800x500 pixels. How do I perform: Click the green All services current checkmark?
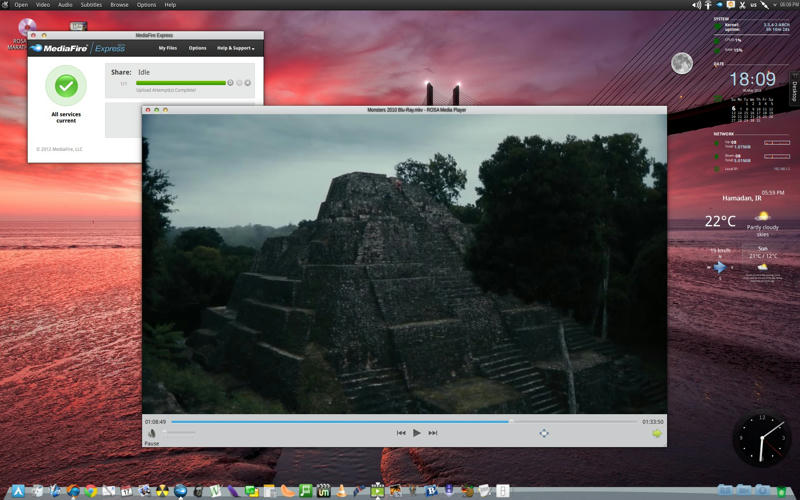tap(66, 86)
